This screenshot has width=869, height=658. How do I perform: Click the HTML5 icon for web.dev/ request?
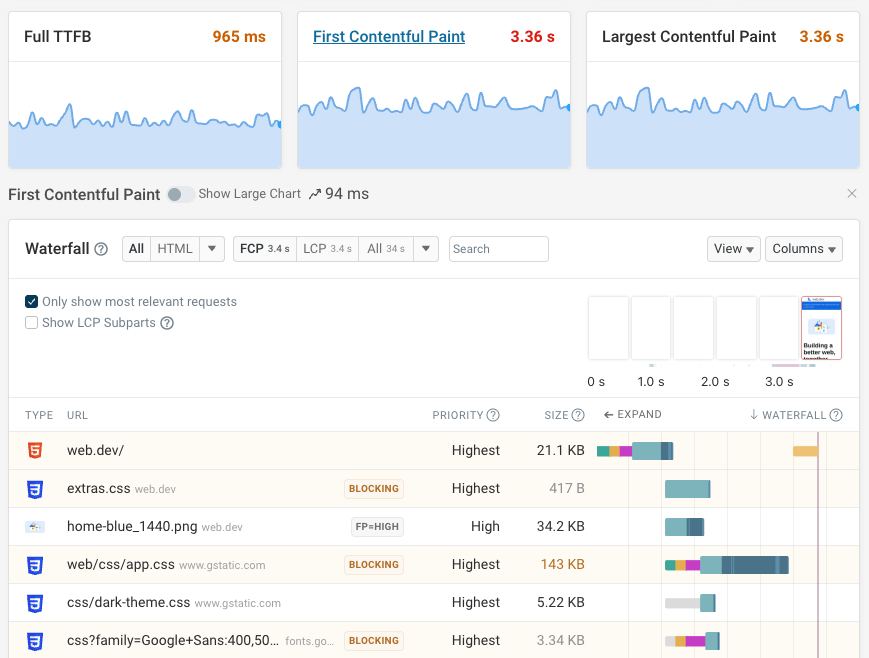[x=35, y=451]
